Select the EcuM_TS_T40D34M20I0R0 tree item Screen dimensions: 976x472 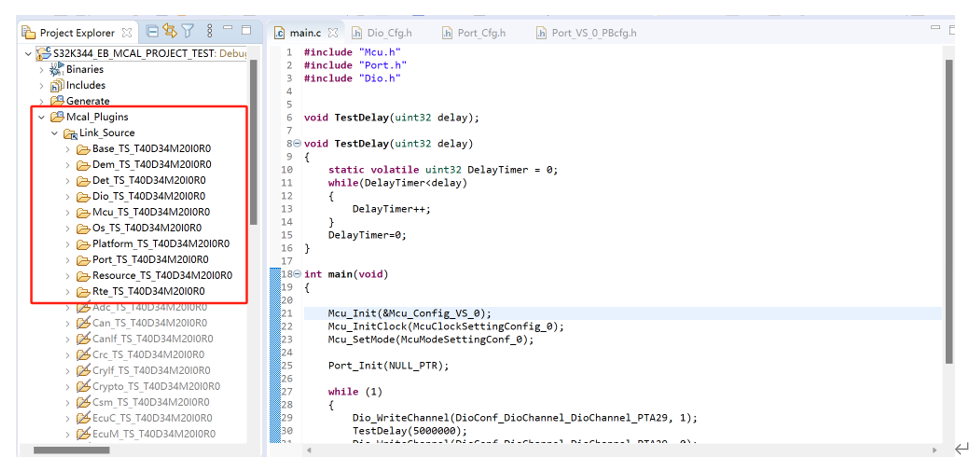click(x=154, y=434)
